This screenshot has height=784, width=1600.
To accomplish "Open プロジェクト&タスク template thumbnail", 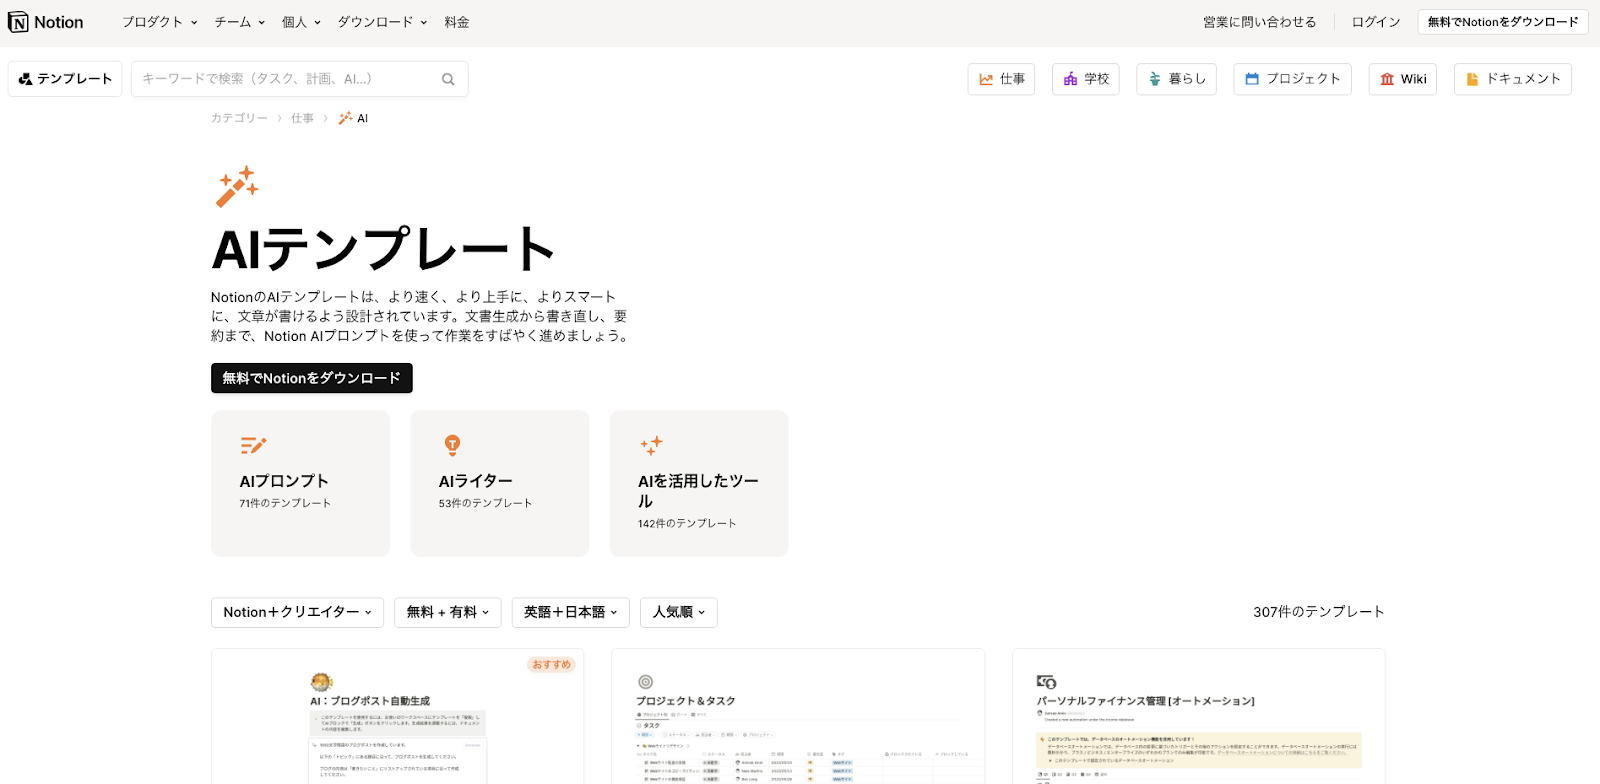I will pyautogui.click(x=798, y=716).
